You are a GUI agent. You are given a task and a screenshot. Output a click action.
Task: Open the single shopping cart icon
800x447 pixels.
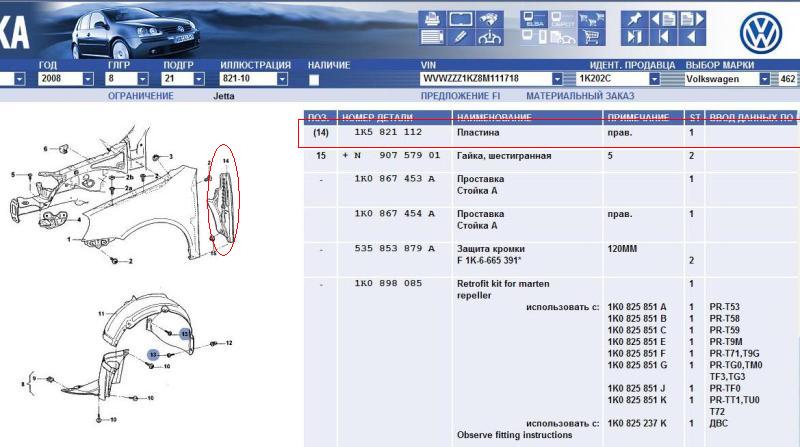(591, 37)
